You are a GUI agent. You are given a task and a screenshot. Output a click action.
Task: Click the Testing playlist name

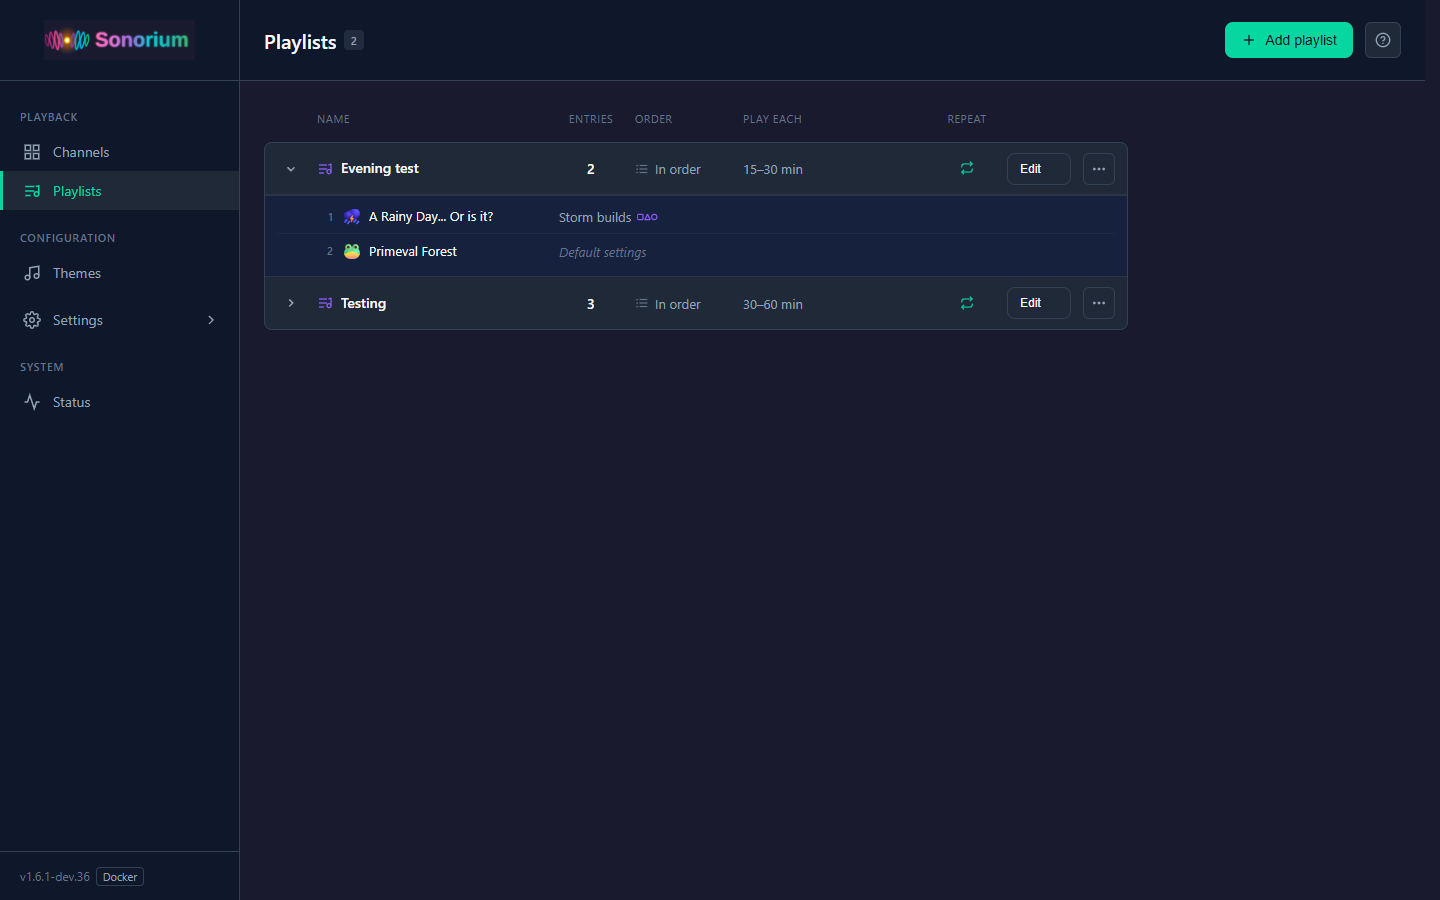[363, 303]
